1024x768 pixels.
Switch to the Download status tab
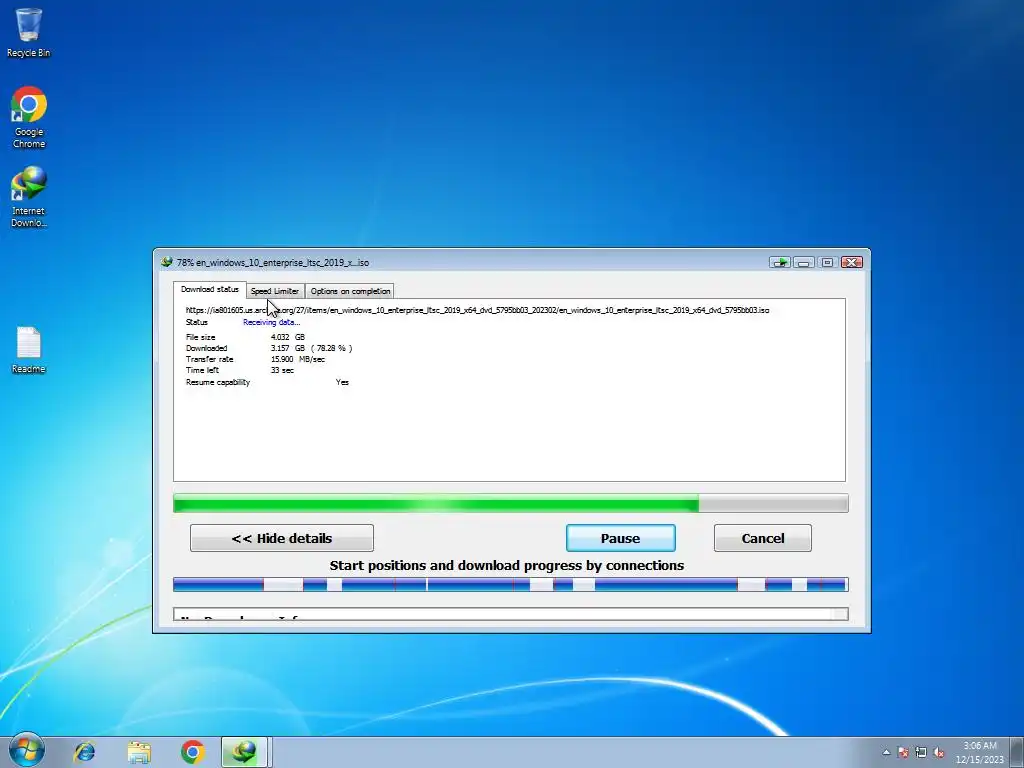click(210, 289)
